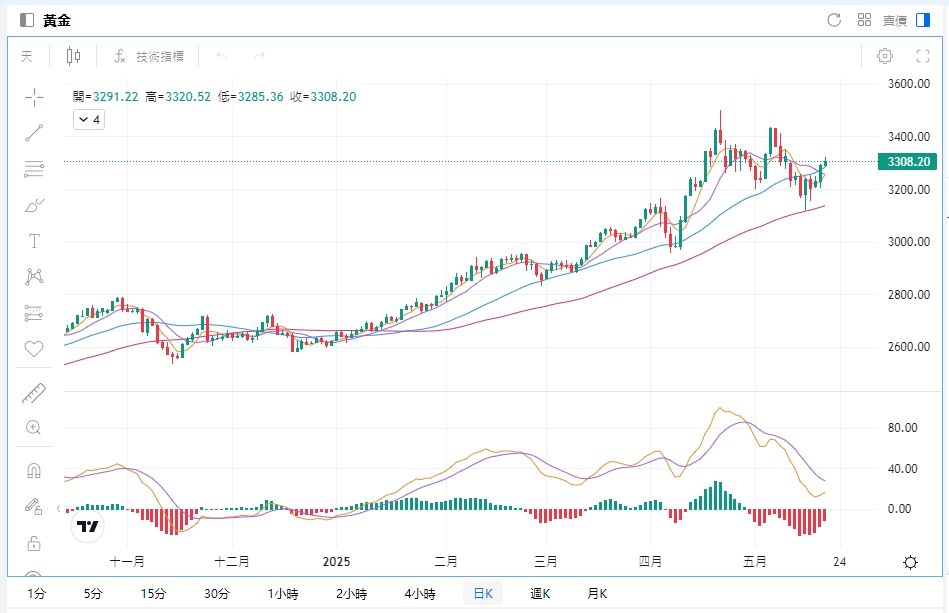Select the ruler measure tool

click(34, 393)
